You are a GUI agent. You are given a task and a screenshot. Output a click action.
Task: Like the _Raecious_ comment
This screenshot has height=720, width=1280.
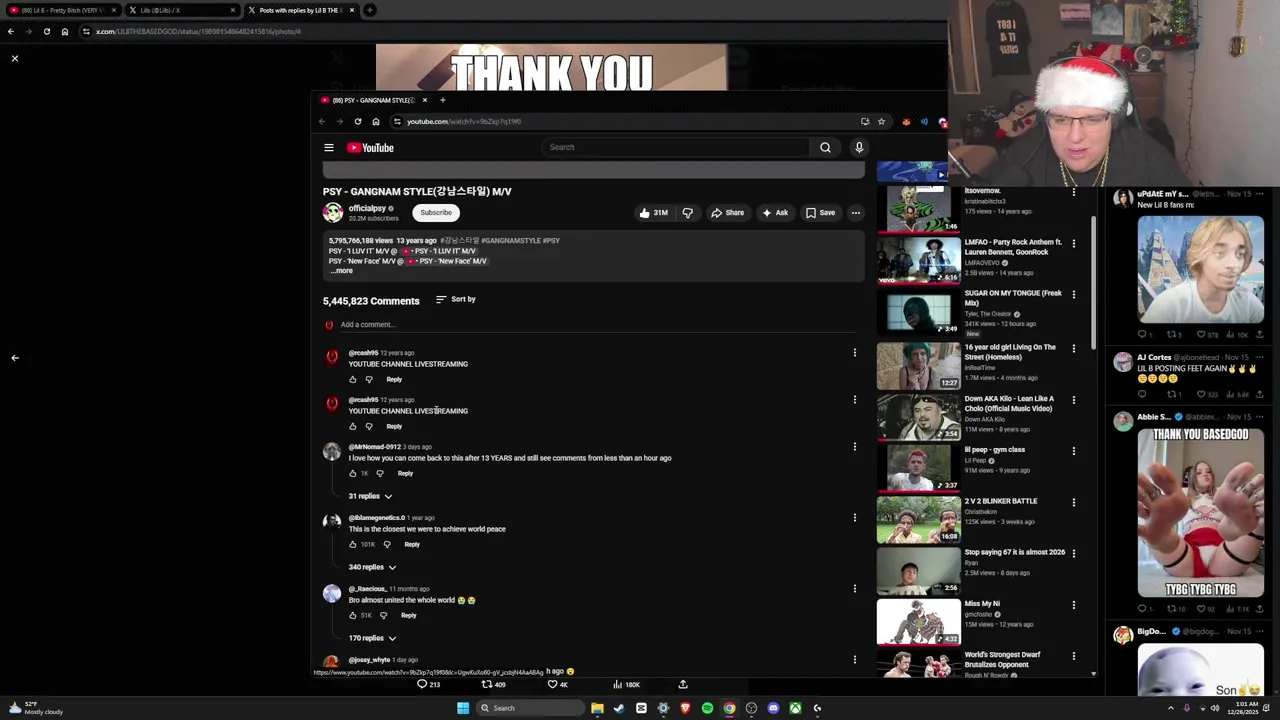(352, 615)
